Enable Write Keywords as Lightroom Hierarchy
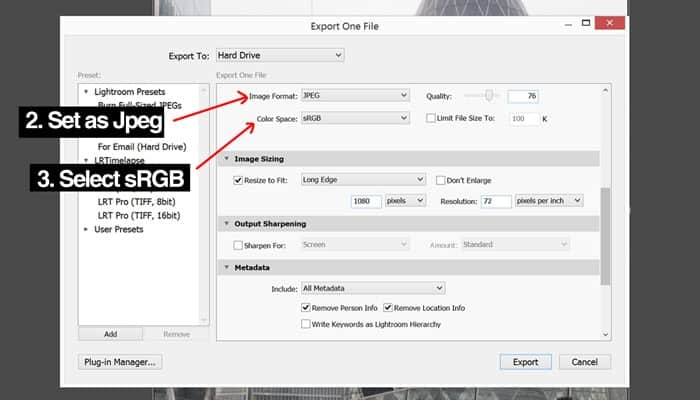 [x=306, y=324]
